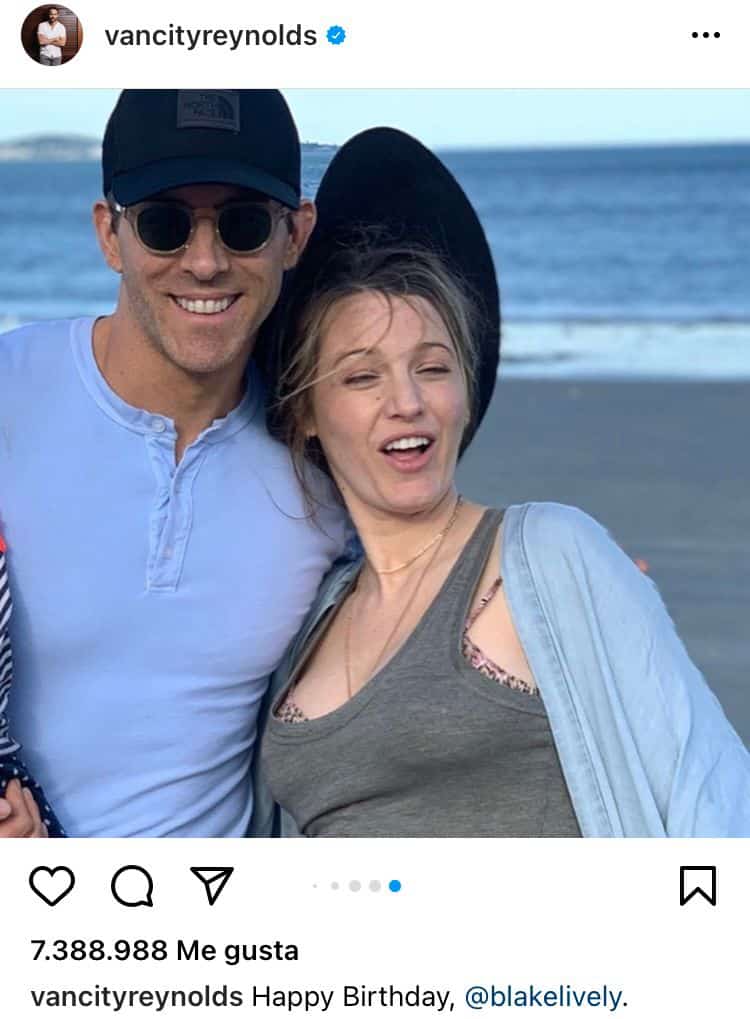Save the post with the bookmark icon
The width and height of the screenshot is (750, 1019).
(698, 885)
